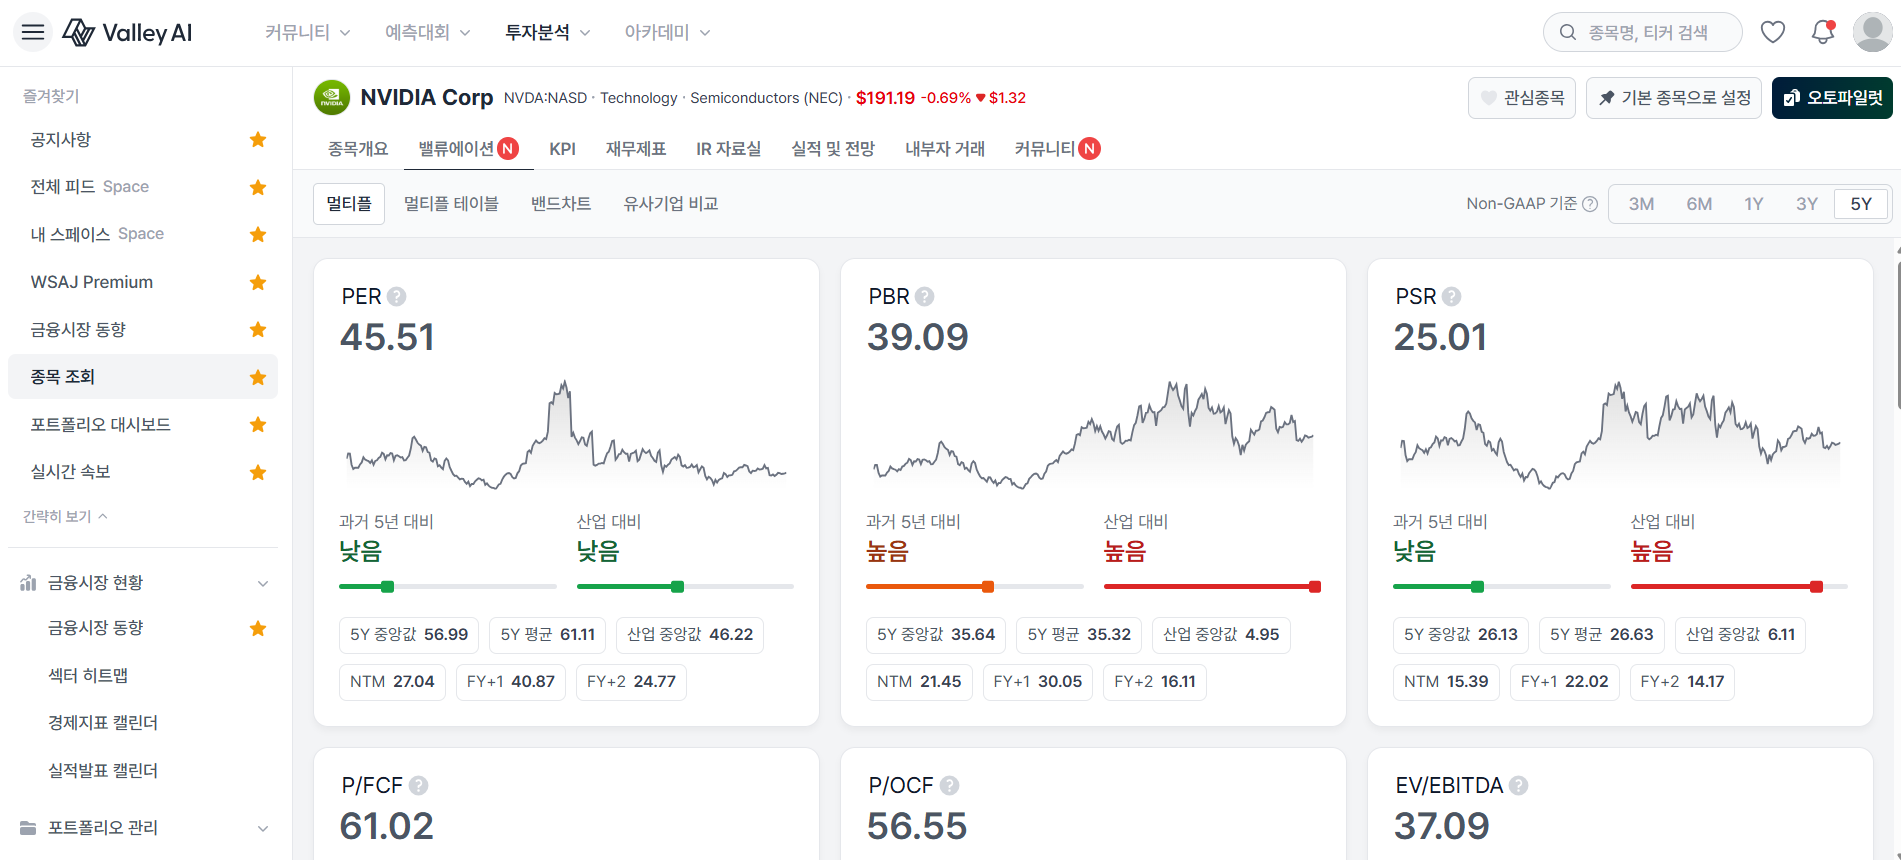Click the PER help question mark icon
The height and width of the screenshot is (860, 1901).
click(397, 297)
